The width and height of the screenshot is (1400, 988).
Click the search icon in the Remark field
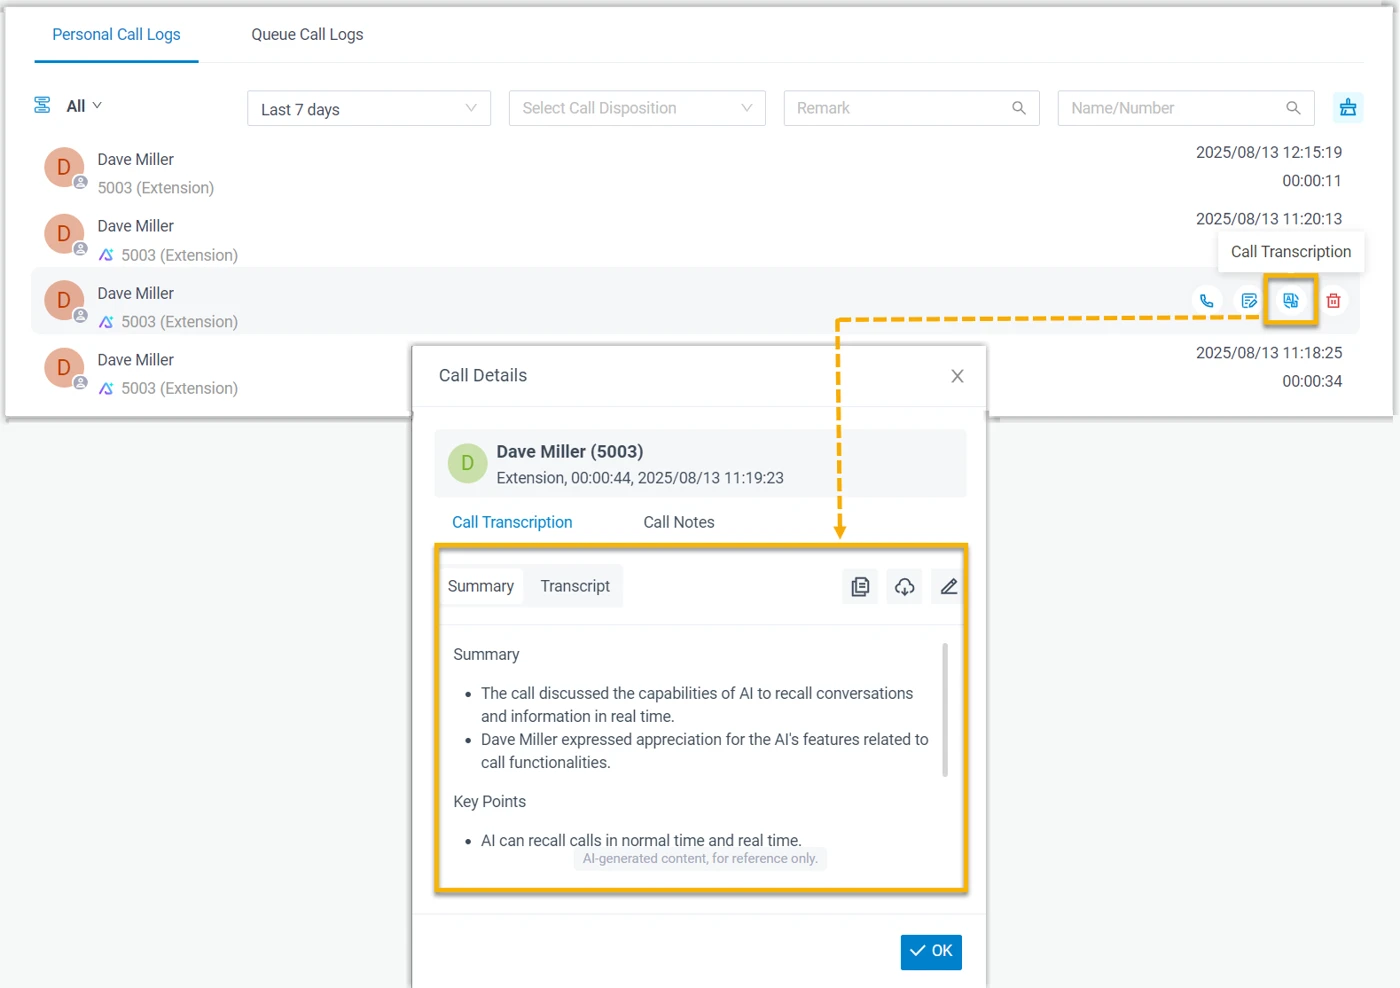pos(1018,108)
